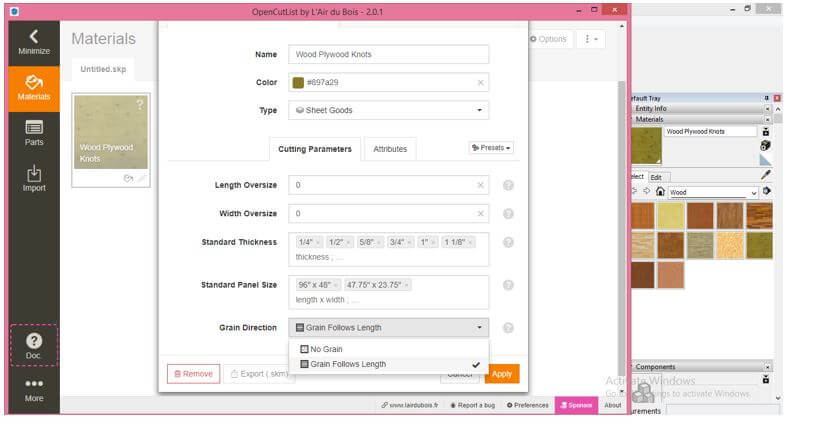Open the Materials sidebar section
Image resolution: width=817 pixels, height=426 pixels.
(x=34, y=89)
